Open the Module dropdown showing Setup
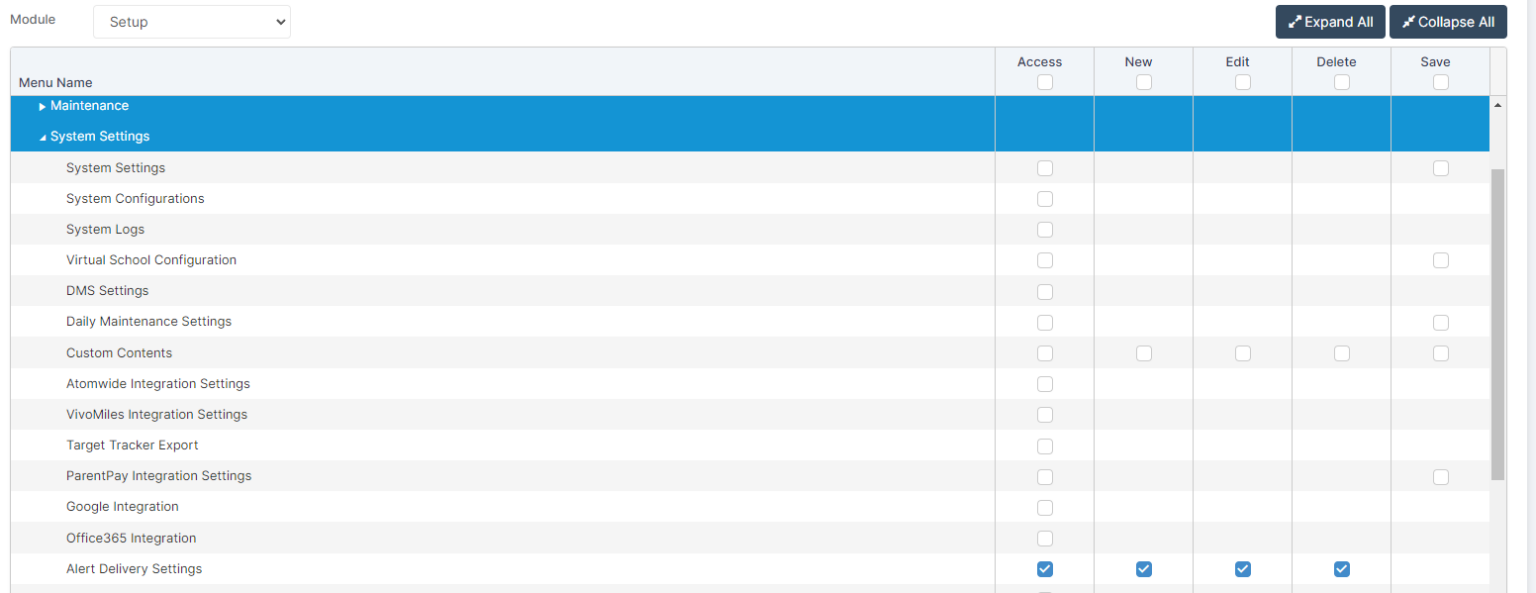This screenshot has width=1536, height=593. [x=191, y=22]
